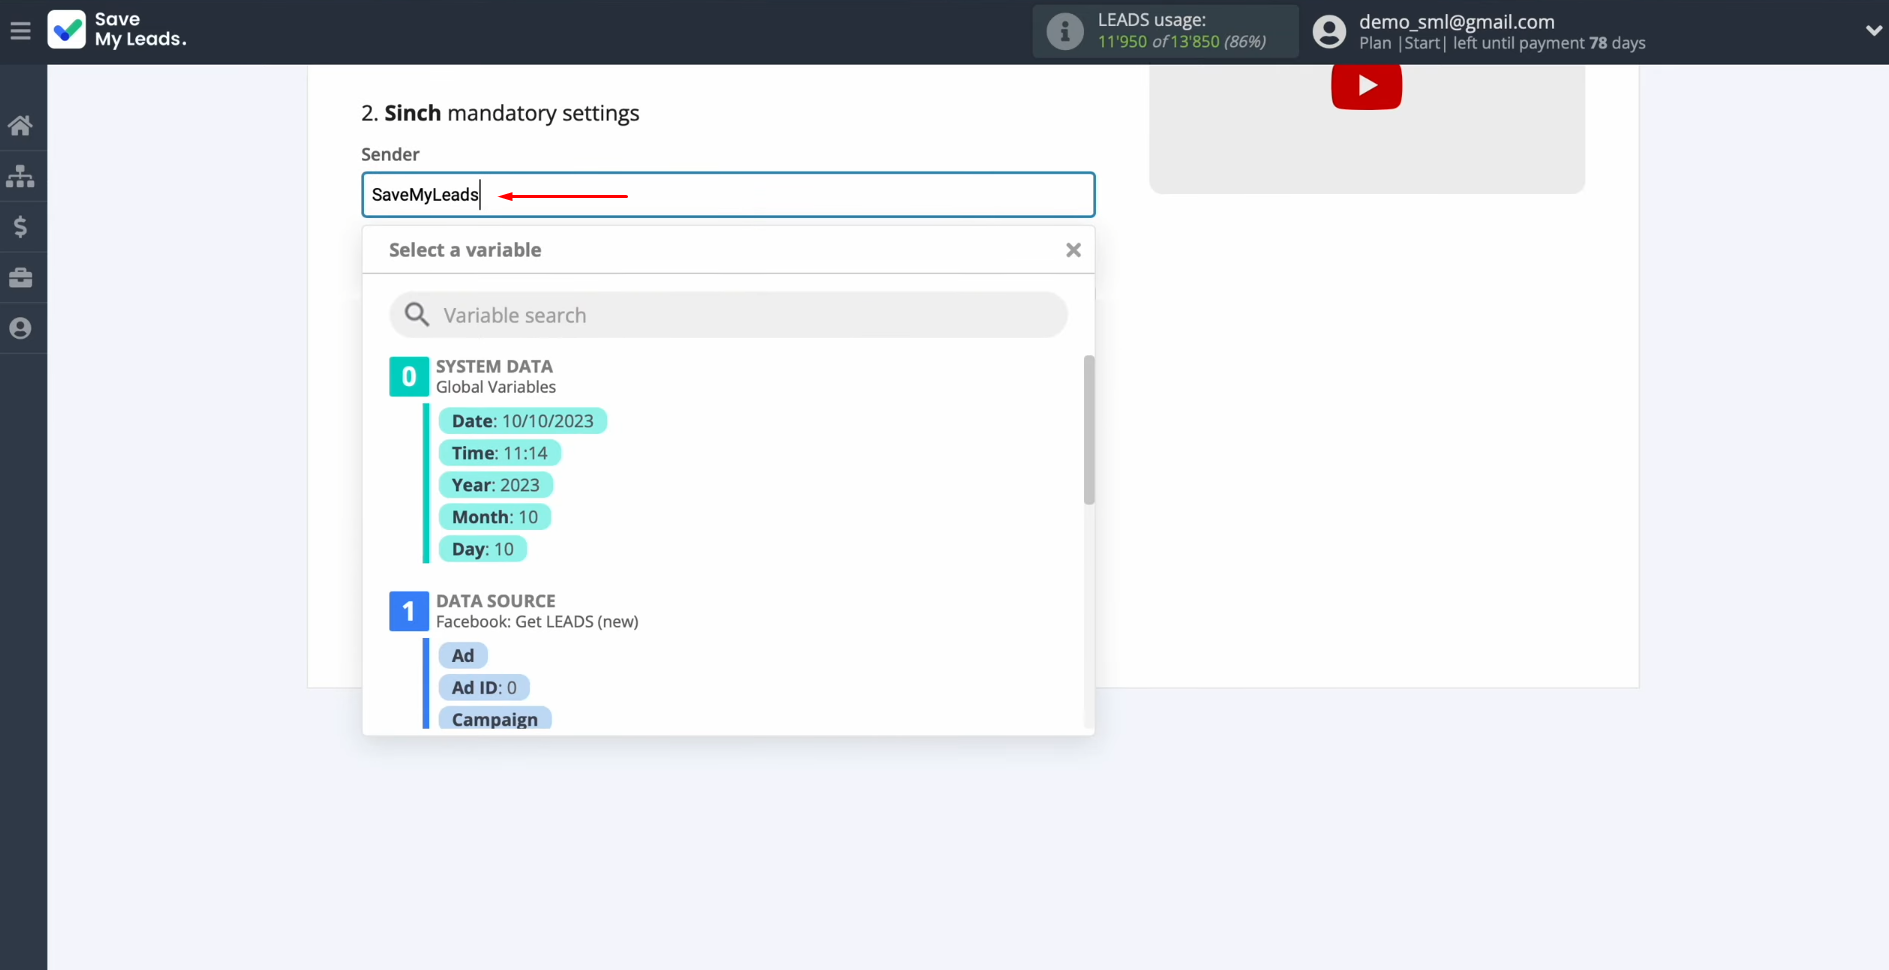Viewport: 1889px width, 970px height.
Task: Insert the Year: 2023 variable
Action: 495,485
